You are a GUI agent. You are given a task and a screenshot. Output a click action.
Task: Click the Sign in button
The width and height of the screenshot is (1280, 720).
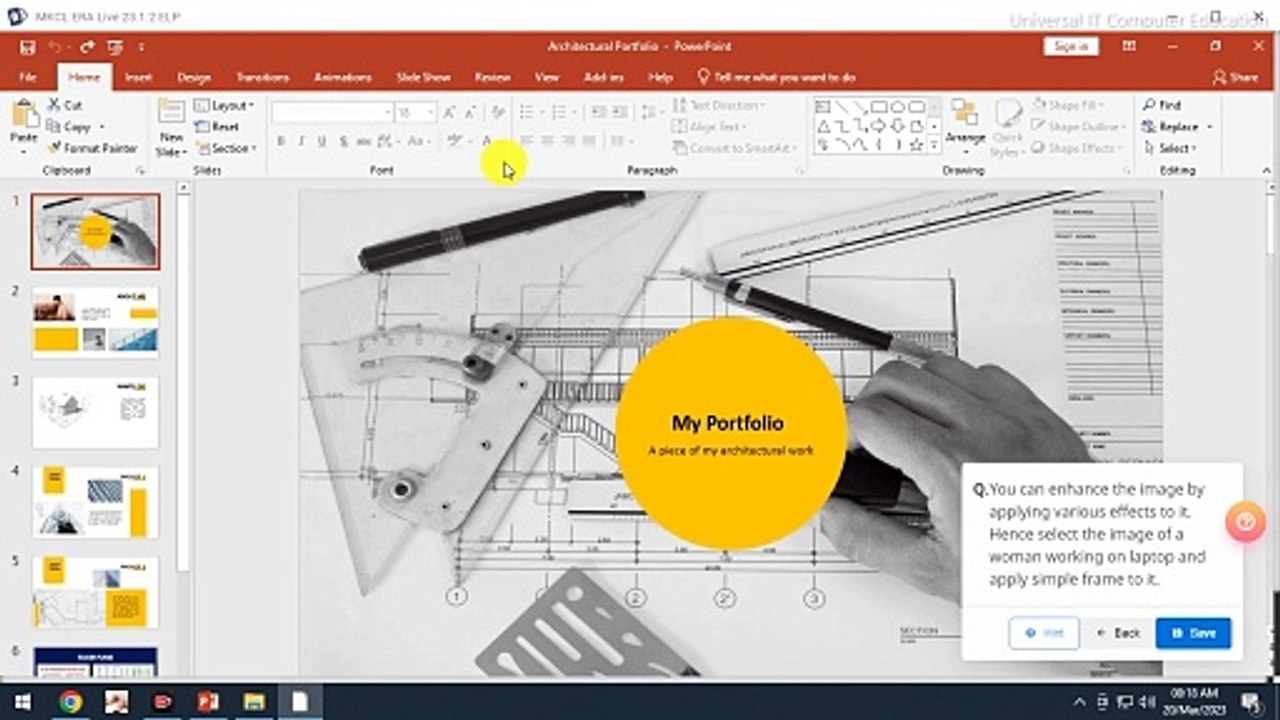click(1071, 47)
